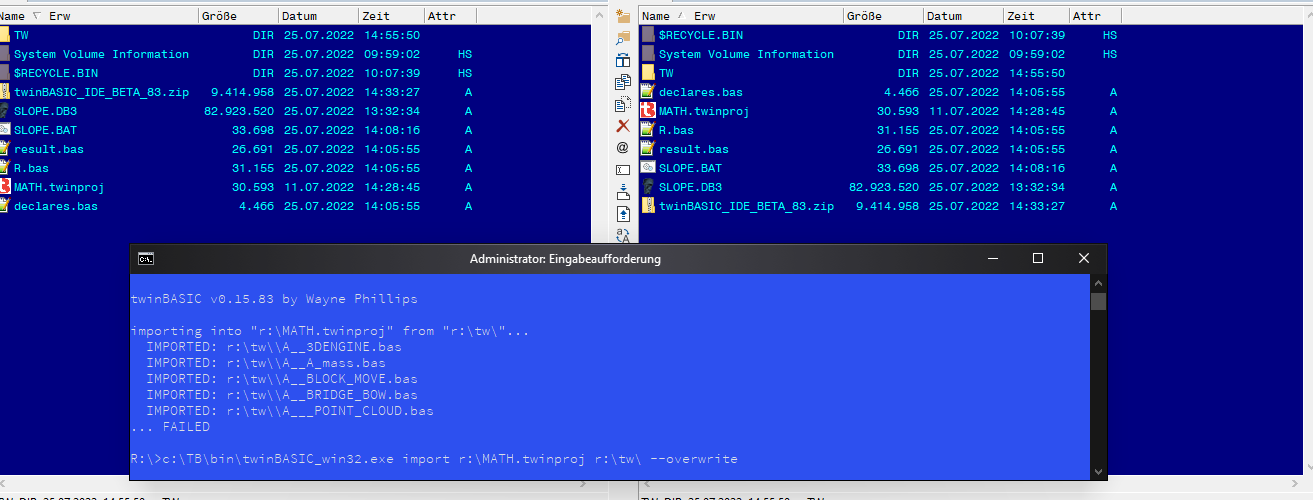Click the a/A case conversion icon
1313x500 pixels.
click(x=622, y=235)
